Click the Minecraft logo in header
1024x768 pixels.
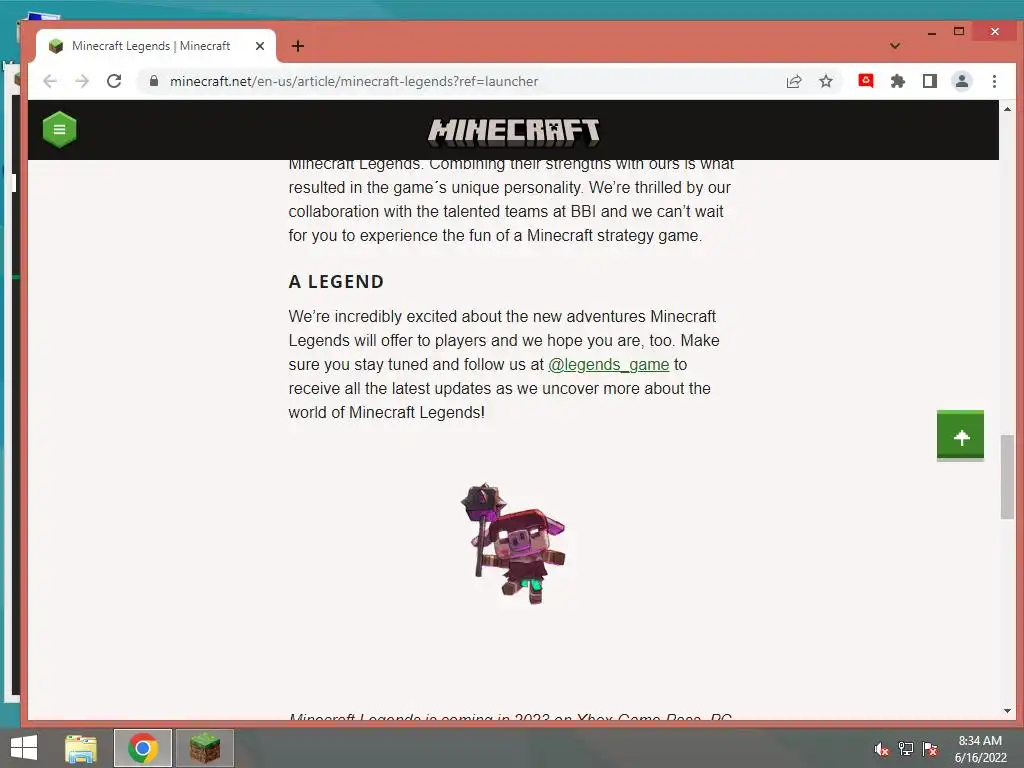coord(513,131)
